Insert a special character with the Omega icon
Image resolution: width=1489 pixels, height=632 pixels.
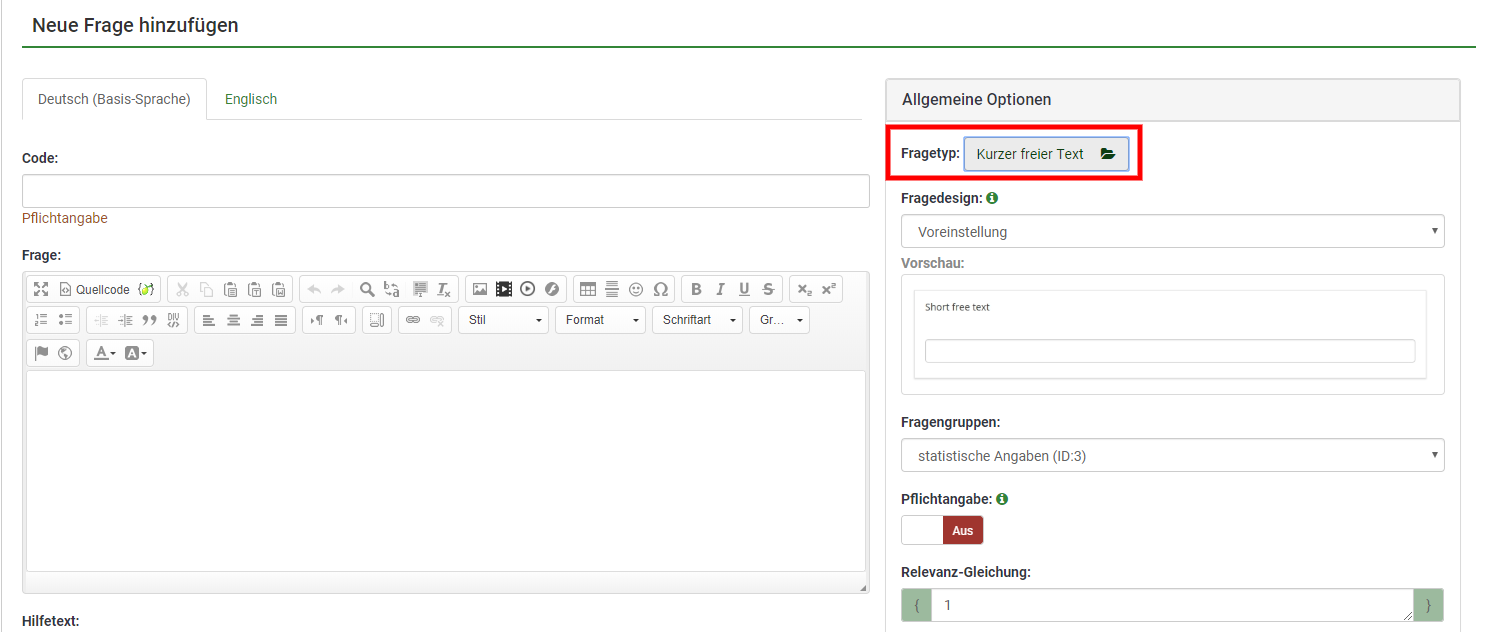click(x=660, y=289)
